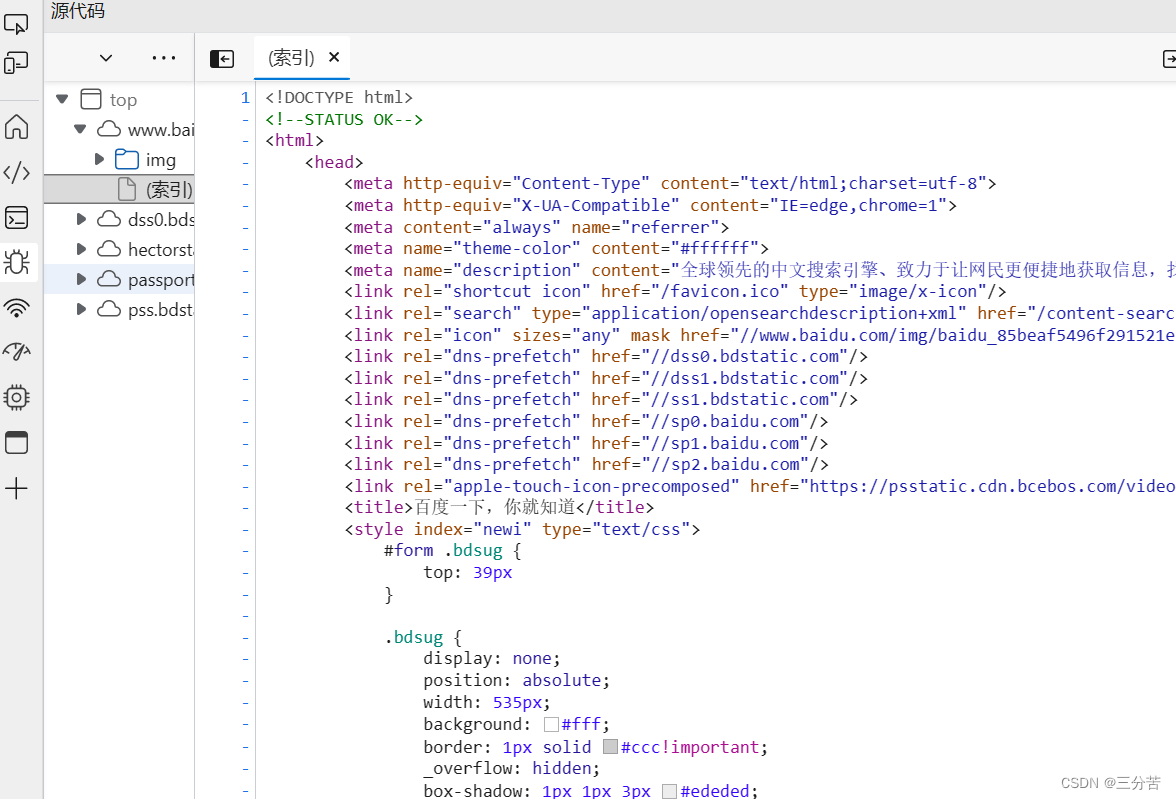The width and height of the screenshot is (1176, 799).
Task: Click the 源代码 panel title
Action: pyautogui.click(x=78, y=11)
